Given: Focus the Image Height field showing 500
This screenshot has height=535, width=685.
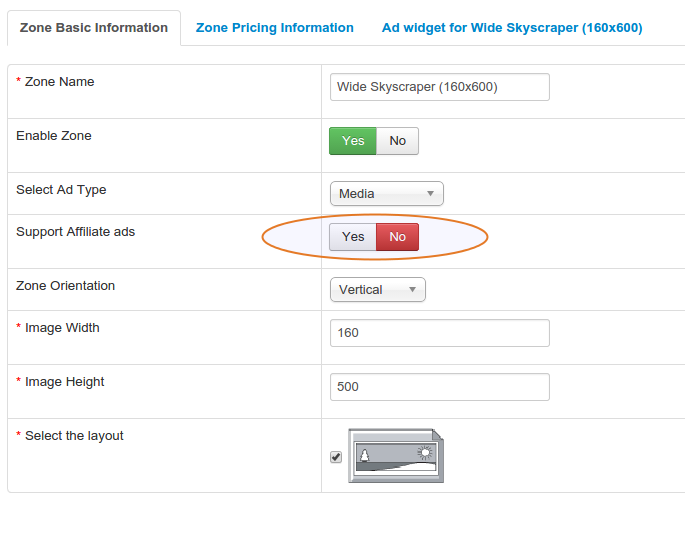Looking at the screenshot, I should pyautogui.click(x=439, y=387).
